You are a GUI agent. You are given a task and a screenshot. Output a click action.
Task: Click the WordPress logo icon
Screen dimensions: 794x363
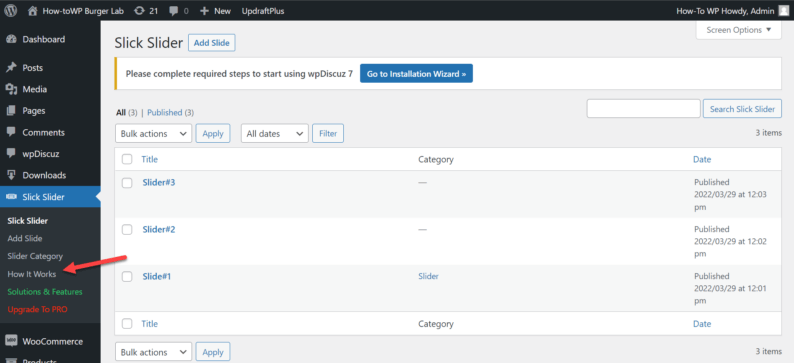click(11, 11)
